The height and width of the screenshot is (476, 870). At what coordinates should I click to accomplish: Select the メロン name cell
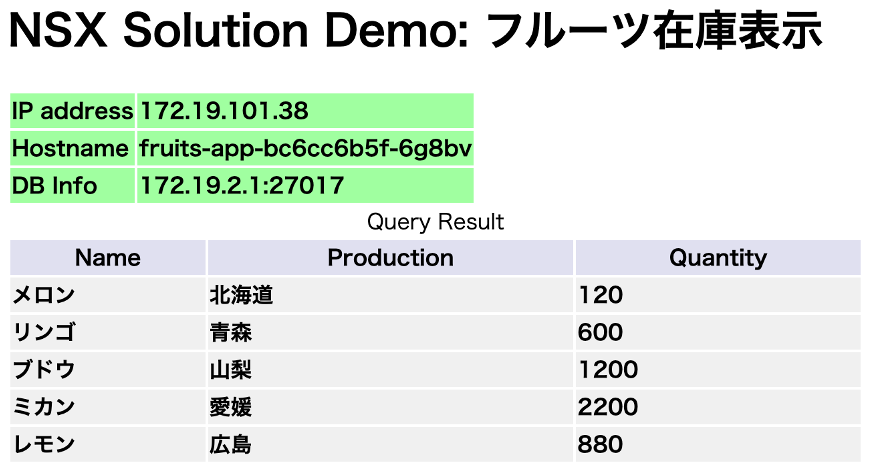44,295
